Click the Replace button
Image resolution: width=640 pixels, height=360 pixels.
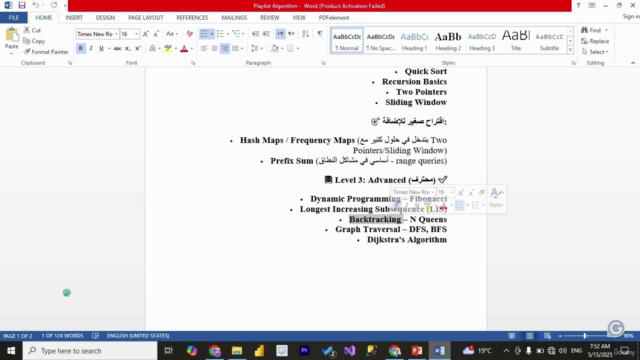pos(595,41)
